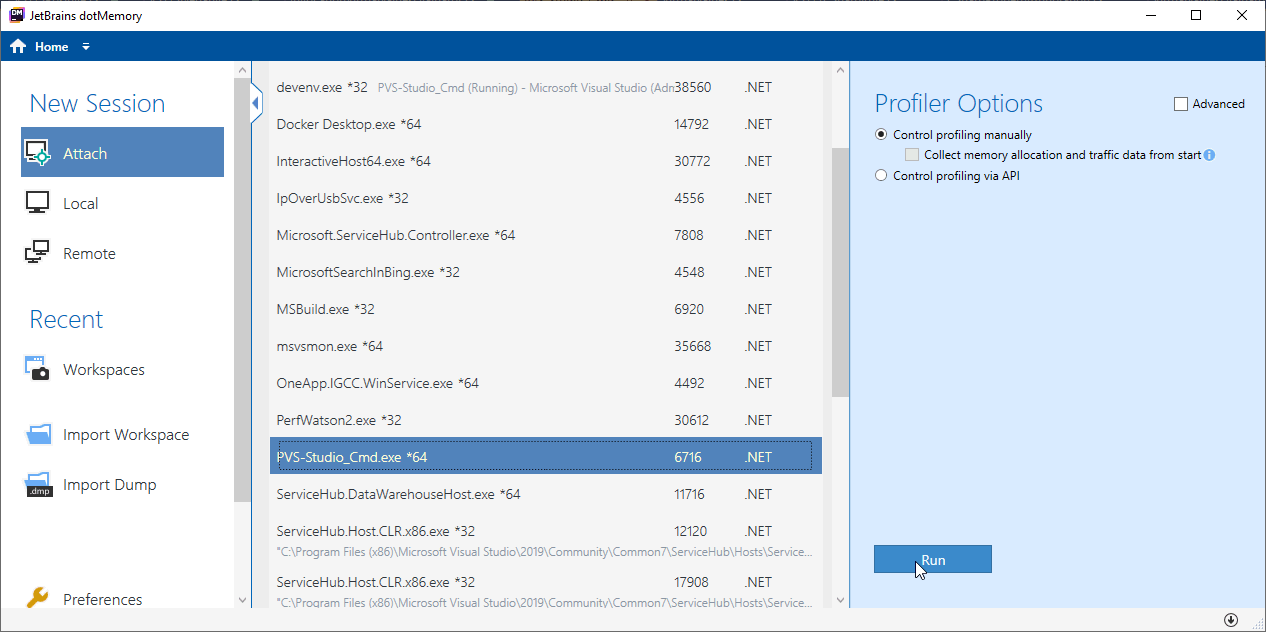This screenshot has width=1266, height=632.
Task: Select Control profiling manually radio button
Action: tap(881, 135)
